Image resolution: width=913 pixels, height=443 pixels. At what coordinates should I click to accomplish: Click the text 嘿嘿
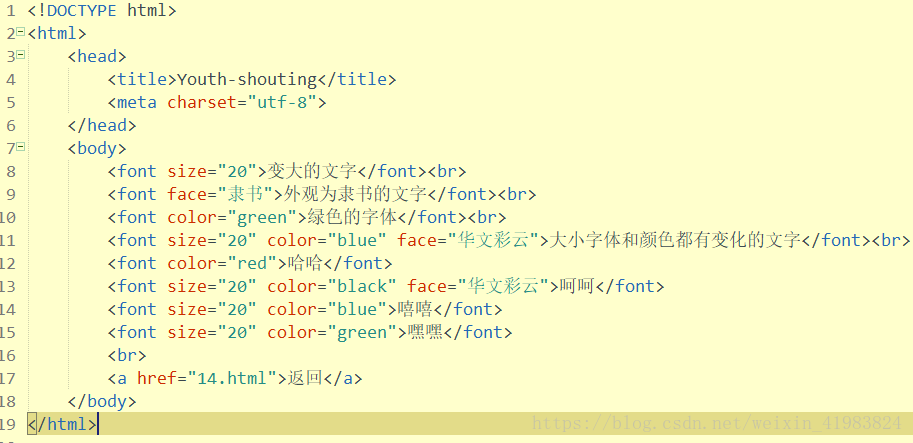tap(425, 333)
